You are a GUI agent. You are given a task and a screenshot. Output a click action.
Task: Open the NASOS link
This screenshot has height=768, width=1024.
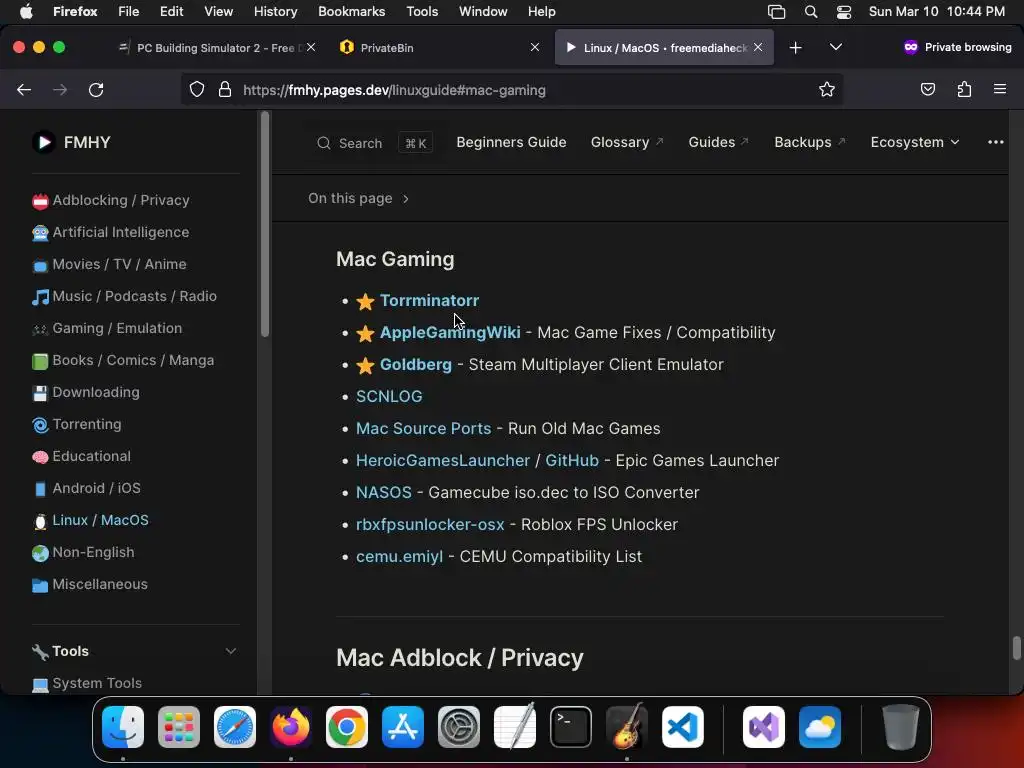383,492
